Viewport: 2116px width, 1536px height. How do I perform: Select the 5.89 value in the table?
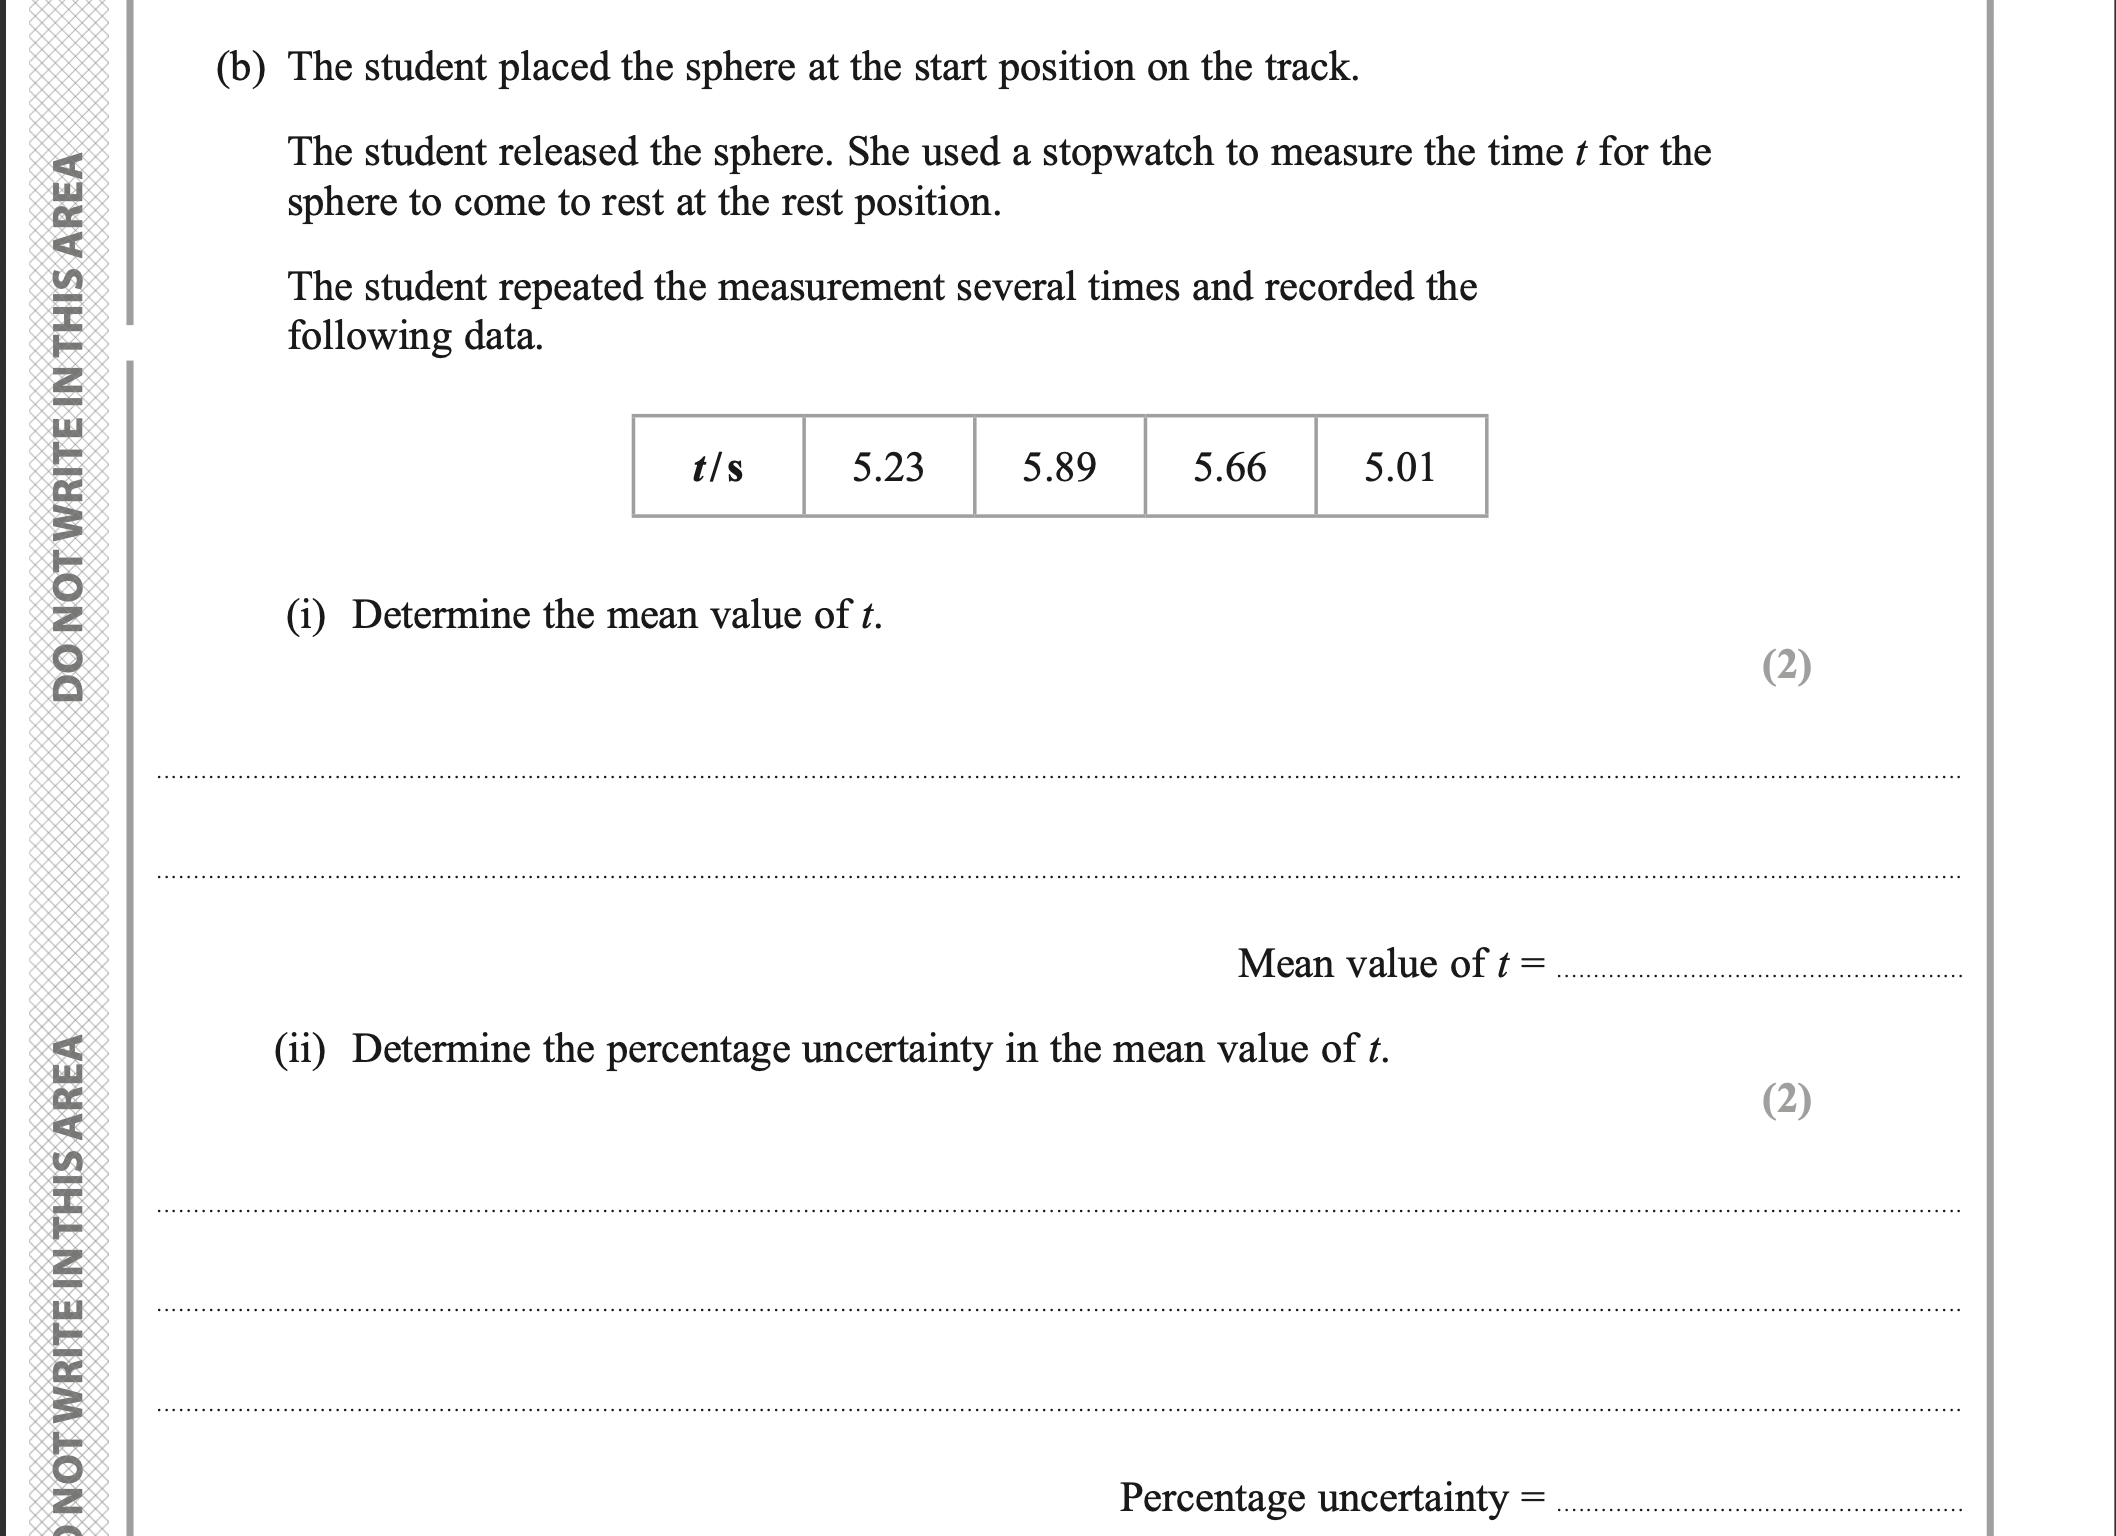click(x=1059, y=467)
